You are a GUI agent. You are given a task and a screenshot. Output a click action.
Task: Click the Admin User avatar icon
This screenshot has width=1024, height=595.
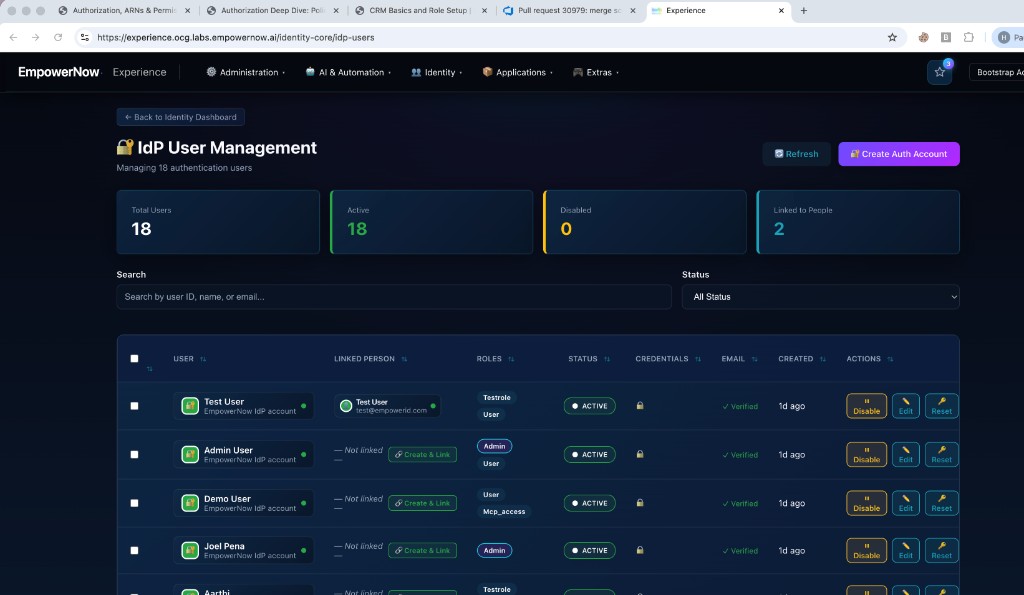click(190, 454)
